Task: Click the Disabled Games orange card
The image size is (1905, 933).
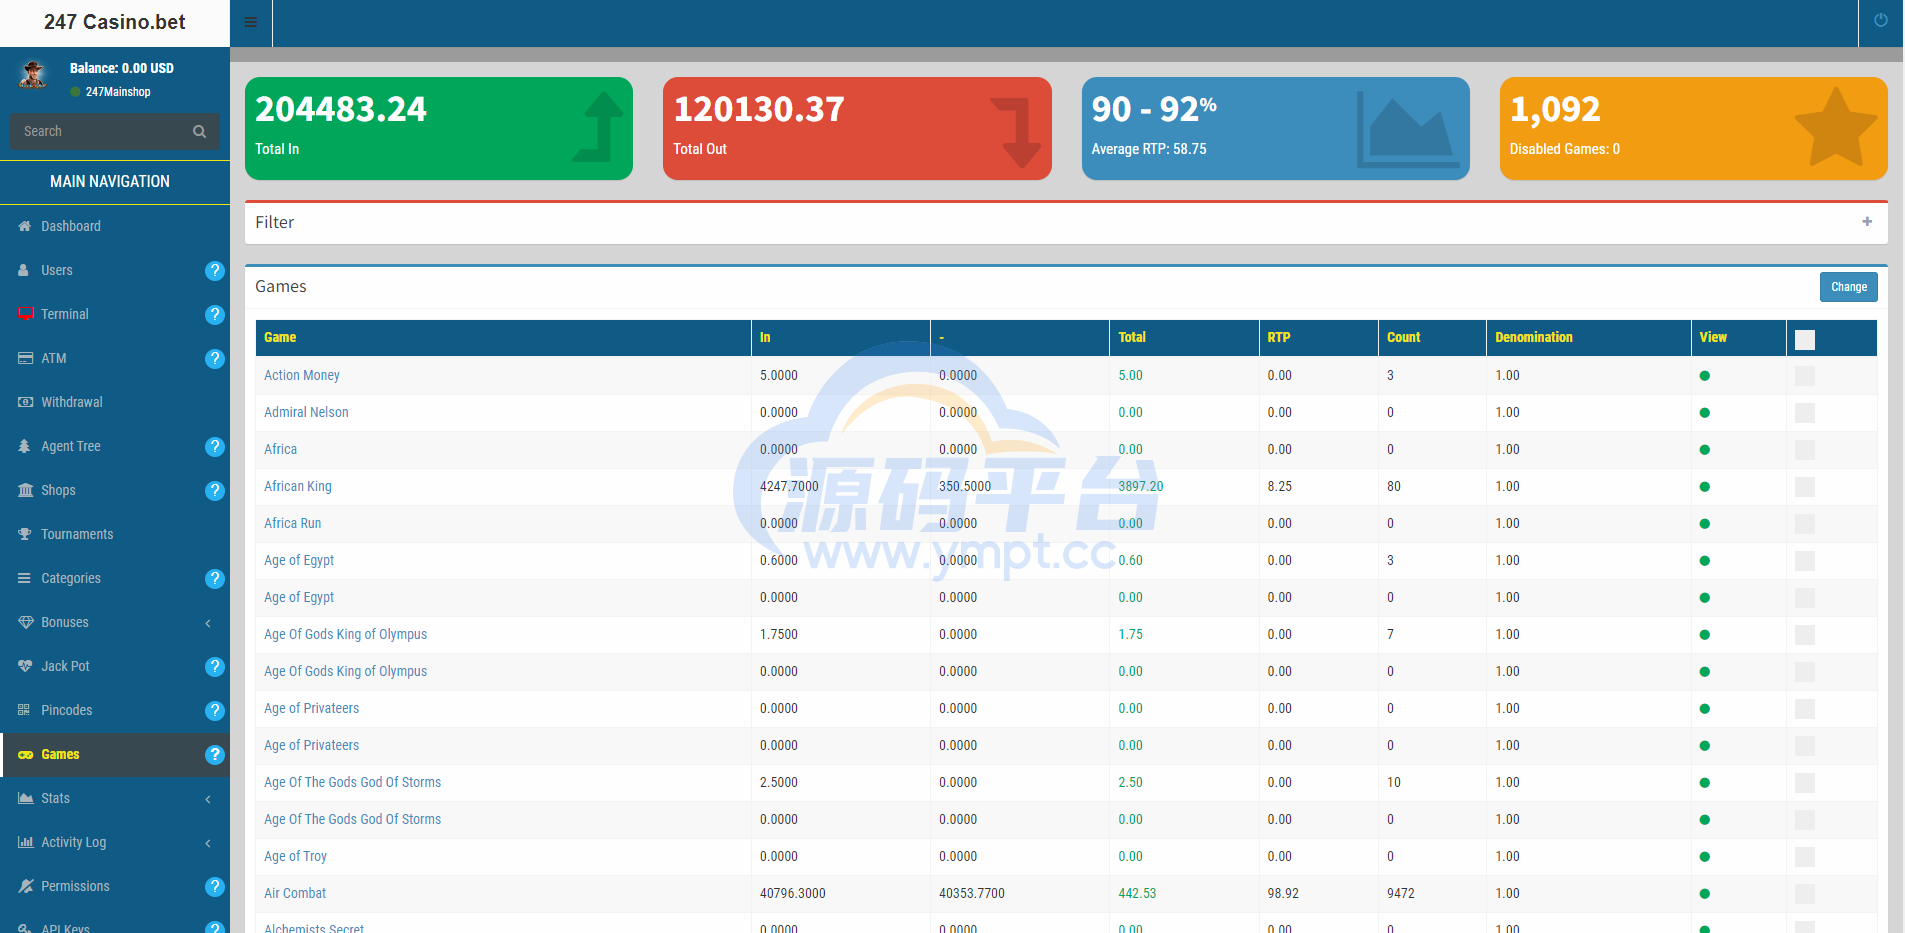Action: (1693, 128)
